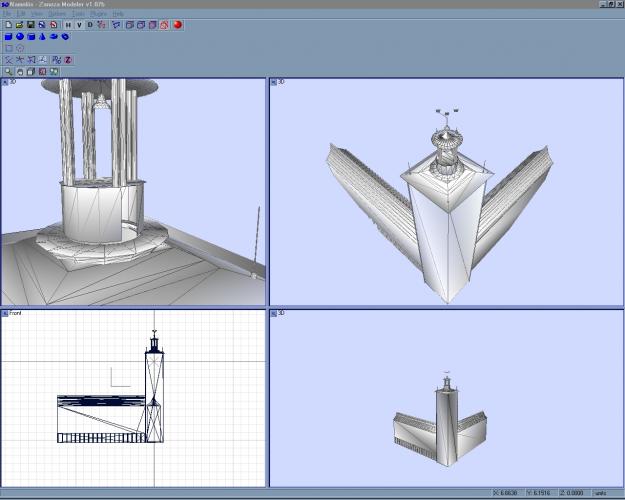This screenshot has width=625, height=500.
Task: Select the hand pan tool
Action: pyautogui.click(x=19, y=72)
